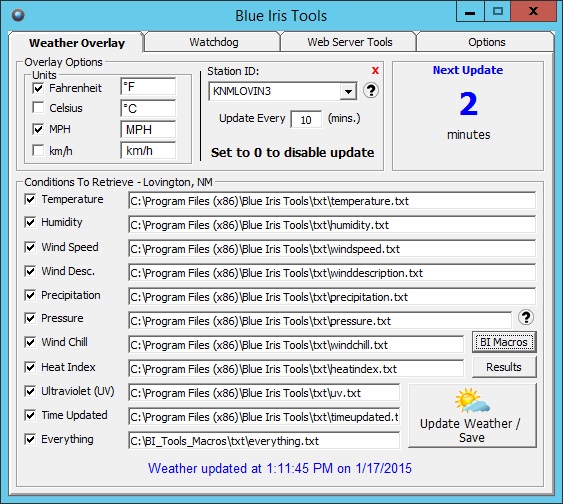Click the pressure.txt path field
The width and height of the screenshot is (563, 504).
(x=320, y=321)
